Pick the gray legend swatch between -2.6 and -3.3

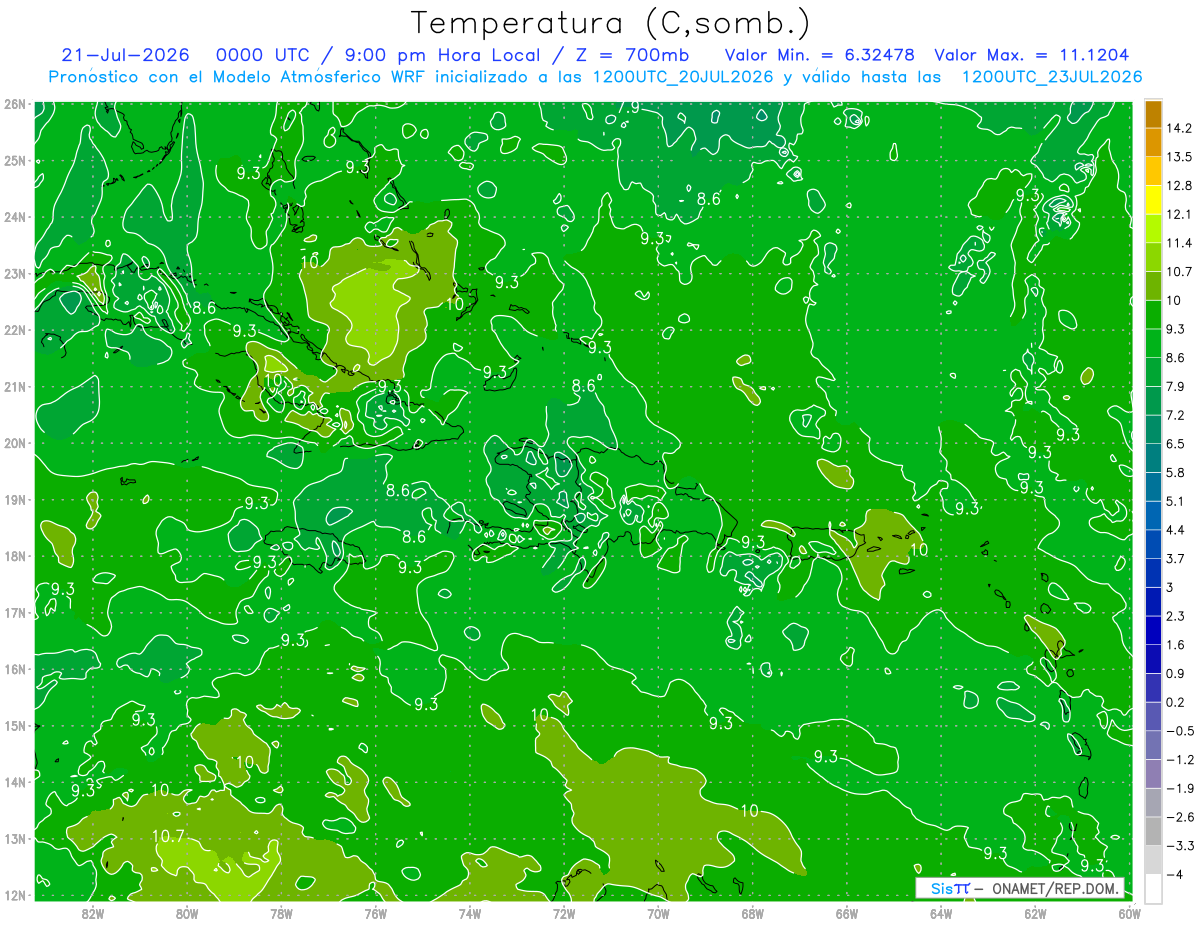1153,831
